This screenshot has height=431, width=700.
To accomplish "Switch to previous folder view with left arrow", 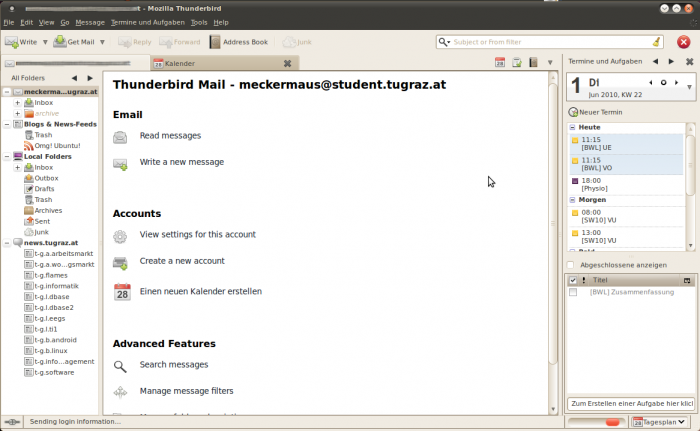I will tap(74, 78).
